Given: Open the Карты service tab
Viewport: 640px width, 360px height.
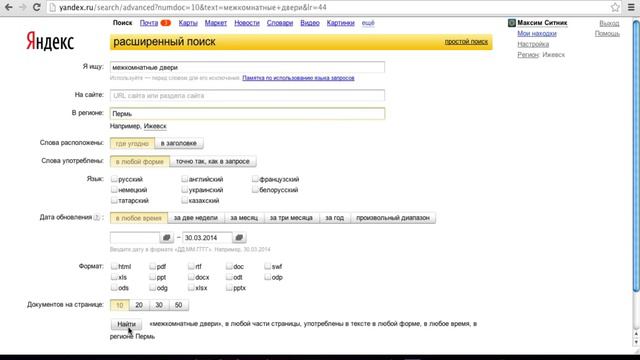Looking at the screenshot, I should click(188, 23).
